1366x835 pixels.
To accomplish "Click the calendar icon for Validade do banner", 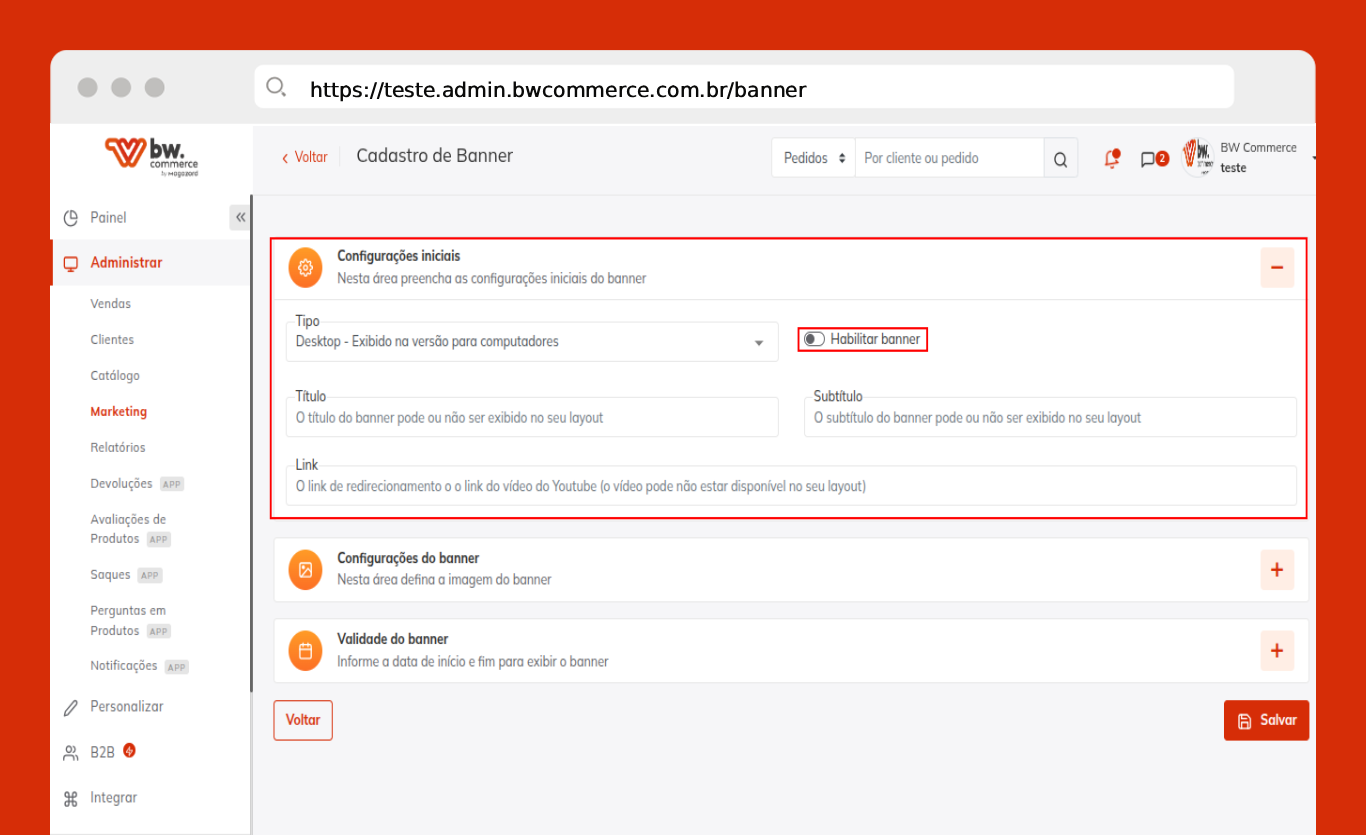I will point(306,651).
